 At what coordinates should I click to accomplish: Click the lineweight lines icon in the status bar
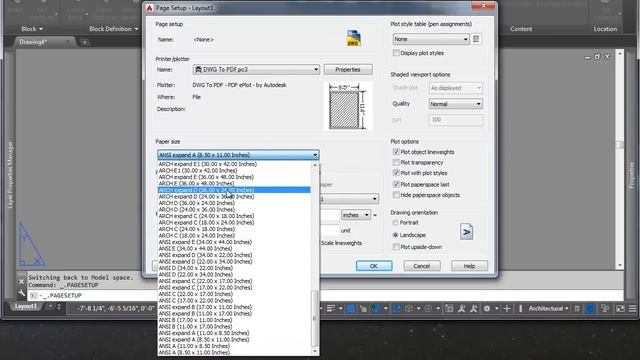coord(331,309)
